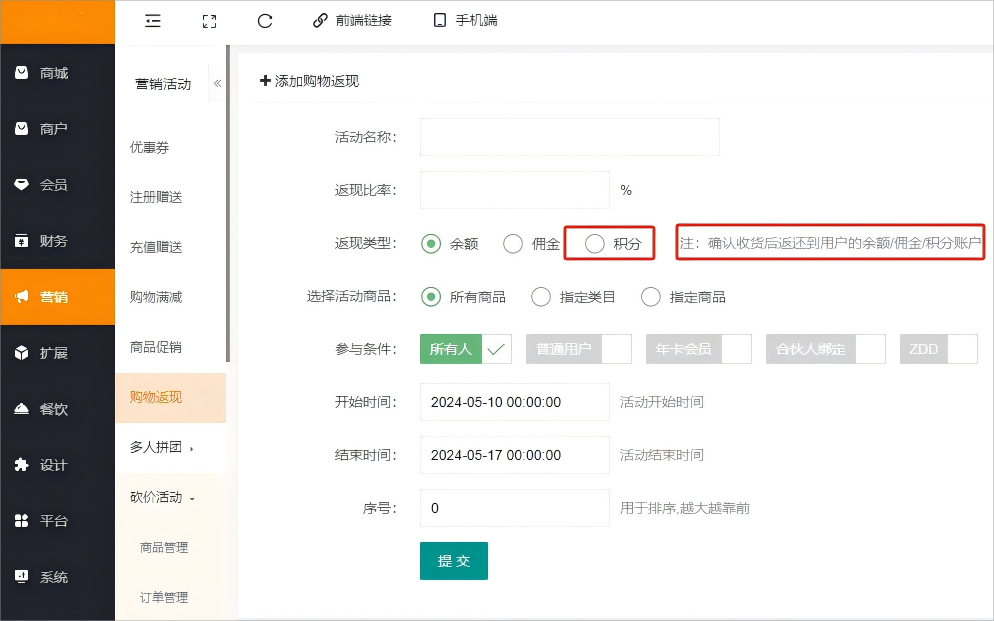The width and height of the screenshot is (994, 621).
Task: Open 优惠券 in the marketing menu
Action: (150, 147)
